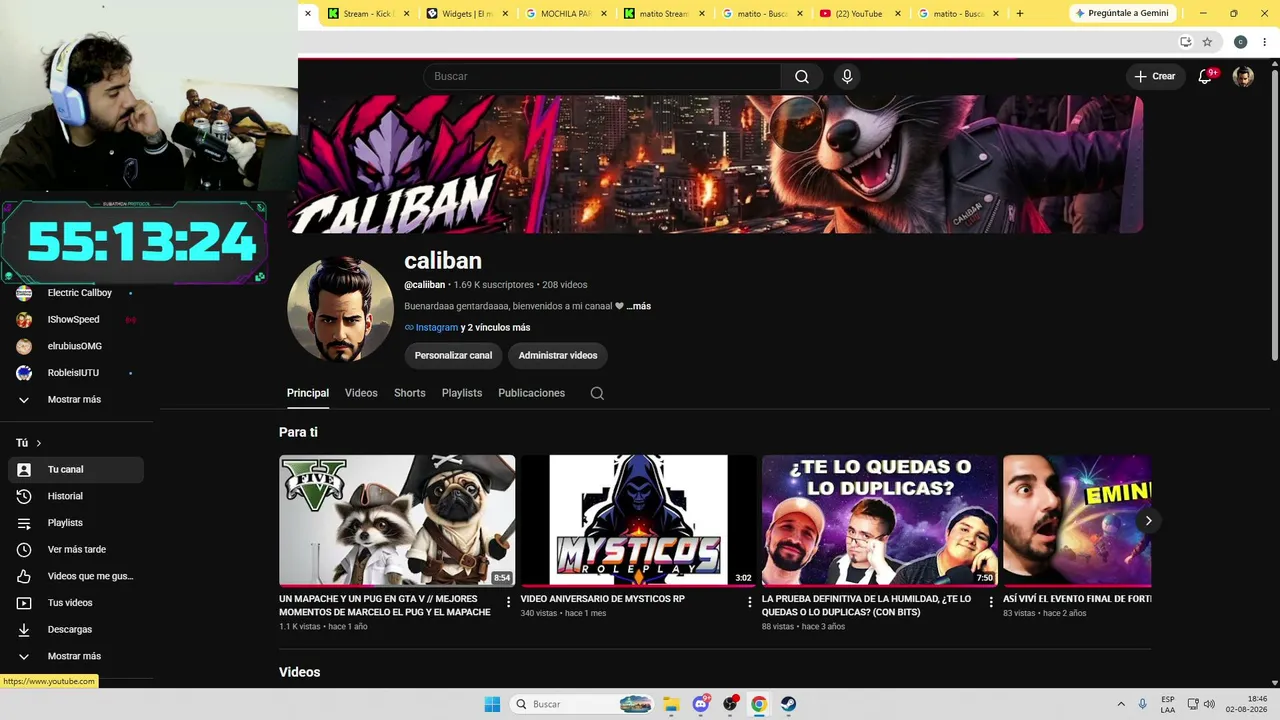This screenshot has height=720, width=1280.
Task: Open Tus videos in the sidebar
Action: [76, 603]
